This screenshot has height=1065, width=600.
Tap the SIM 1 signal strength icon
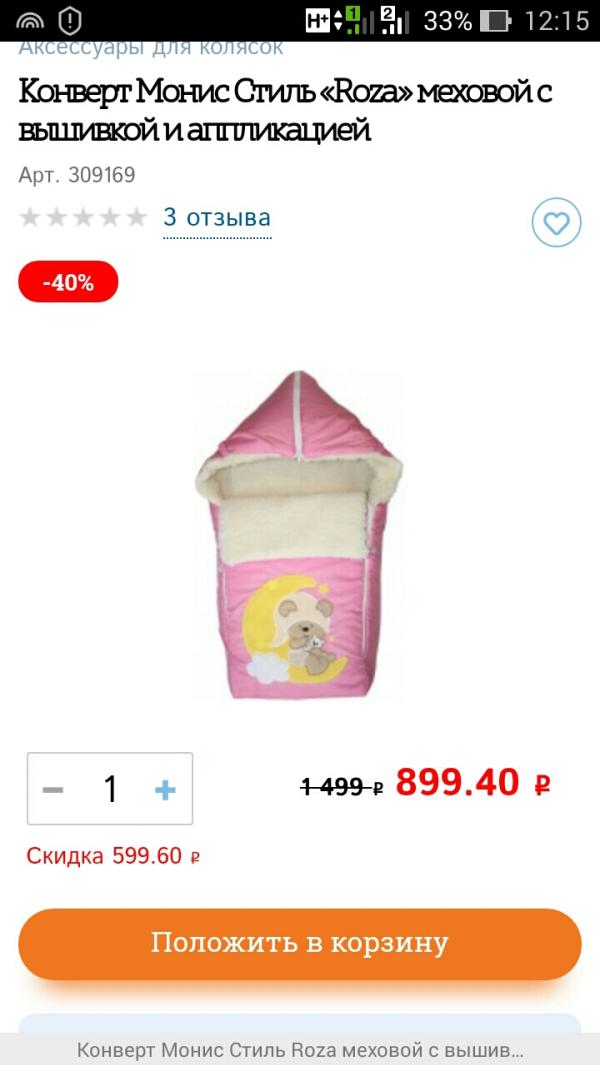point(359,21)
